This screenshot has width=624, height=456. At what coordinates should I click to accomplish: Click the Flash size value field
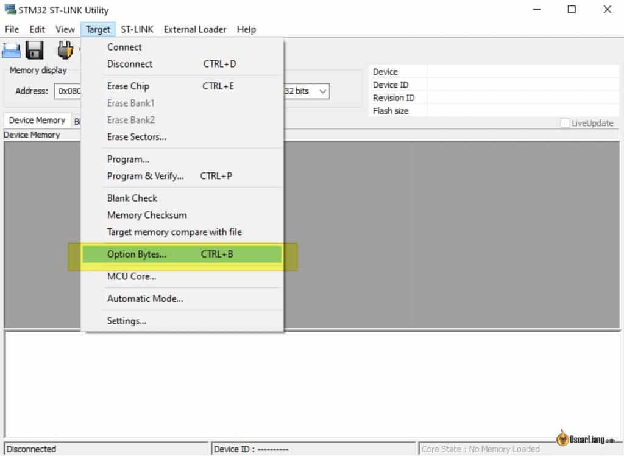(523, 111)
